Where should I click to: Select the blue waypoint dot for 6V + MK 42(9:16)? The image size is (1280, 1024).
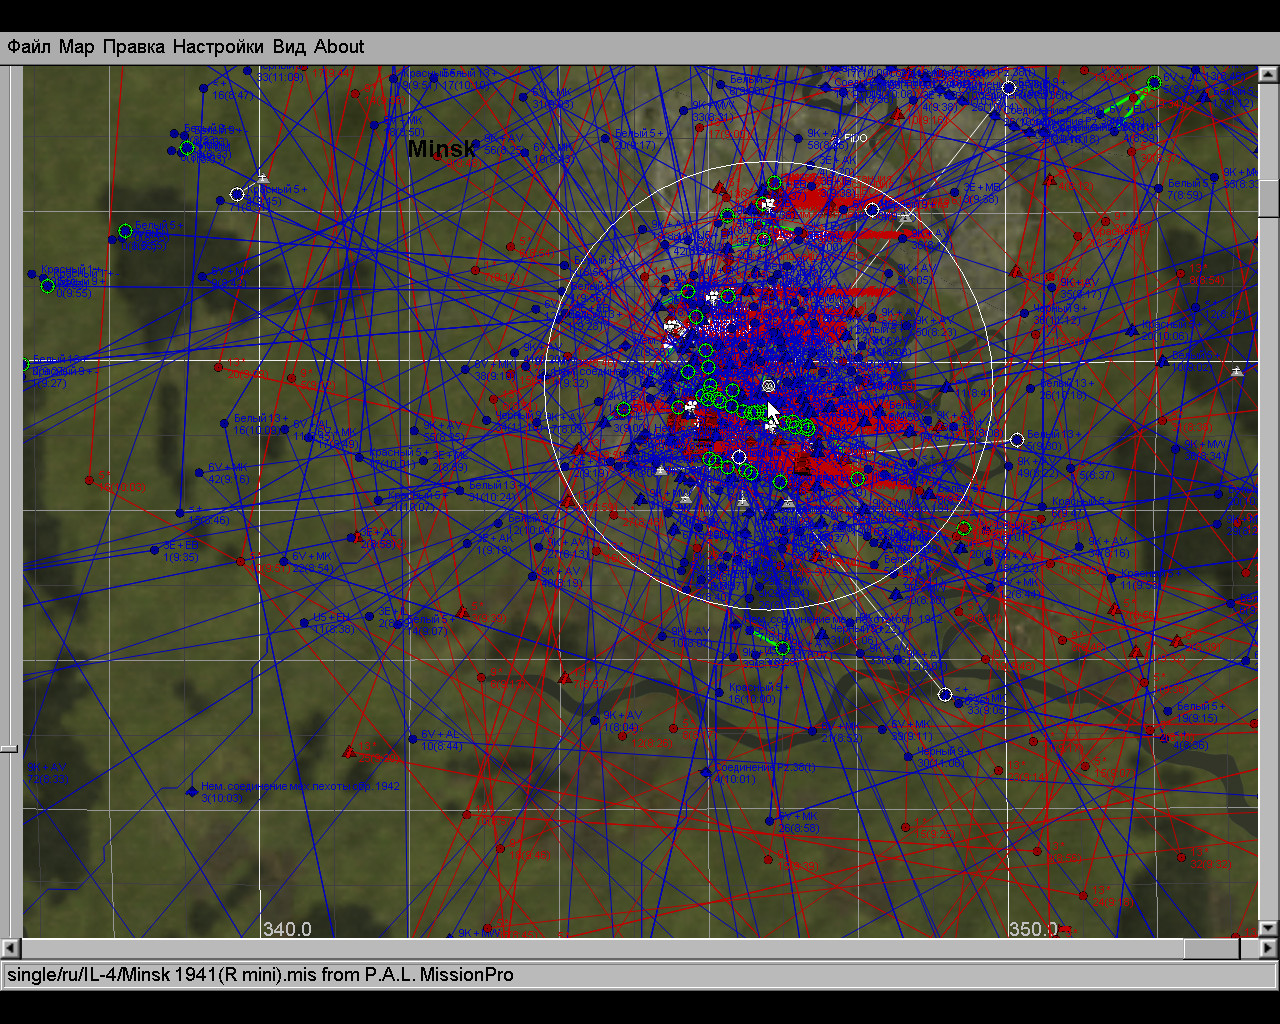coord(198,471)
